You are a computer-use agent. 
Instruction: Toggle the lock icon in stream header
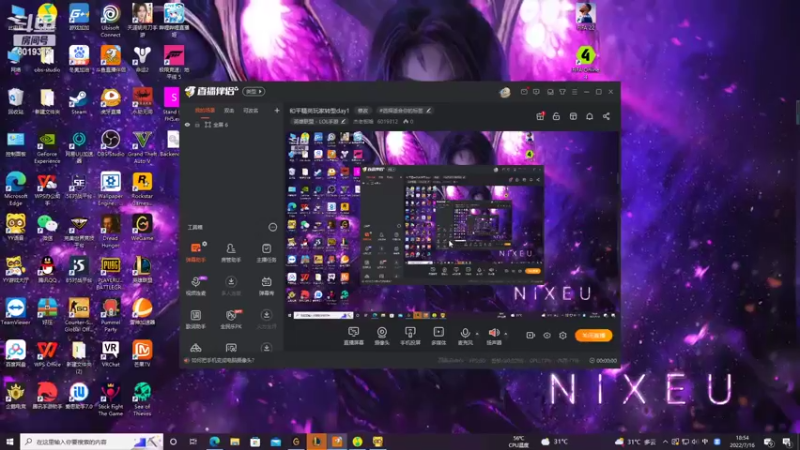[x=556, y=116]
